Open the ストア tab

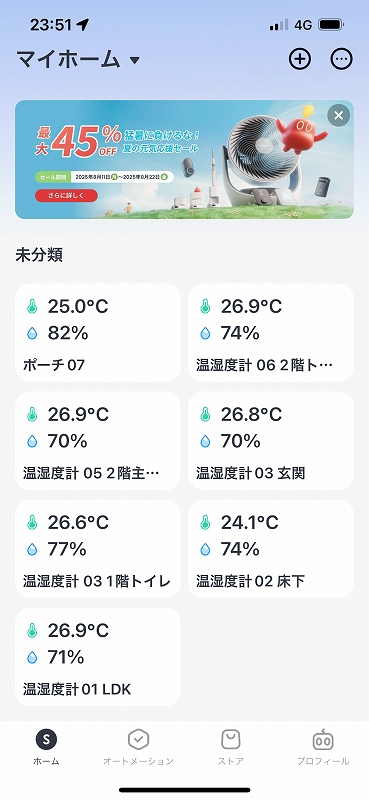[x=231, y=747]
